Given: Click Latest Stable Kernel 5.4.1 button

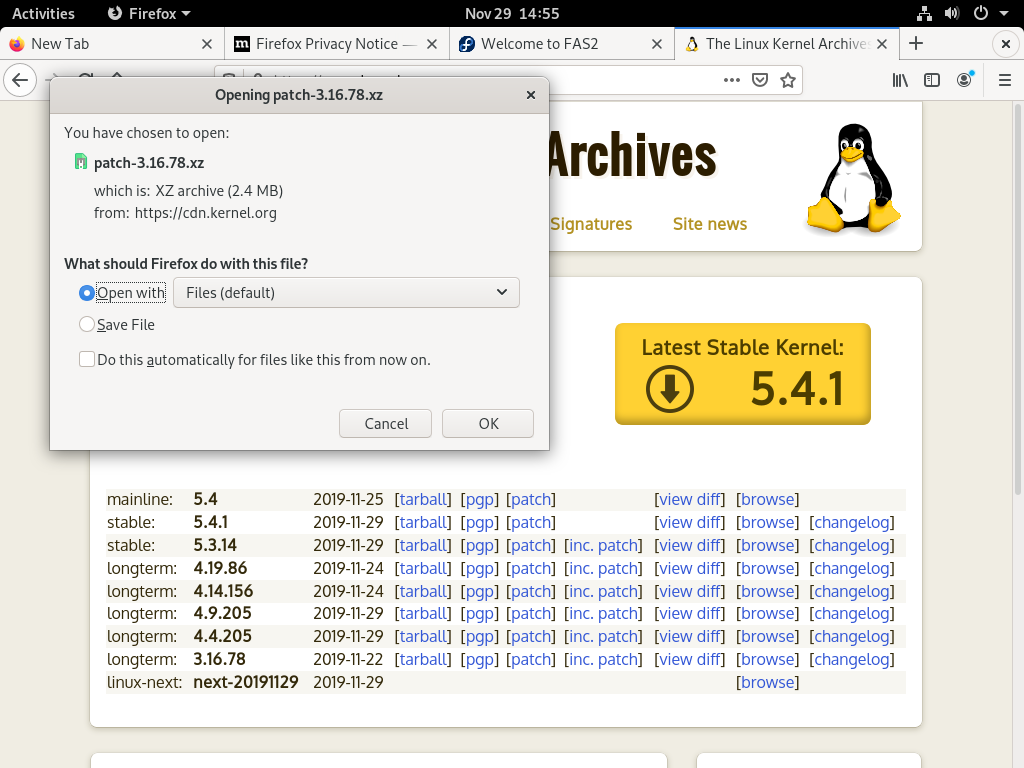Looking at the screenshot, I should (x=743, y=374).
